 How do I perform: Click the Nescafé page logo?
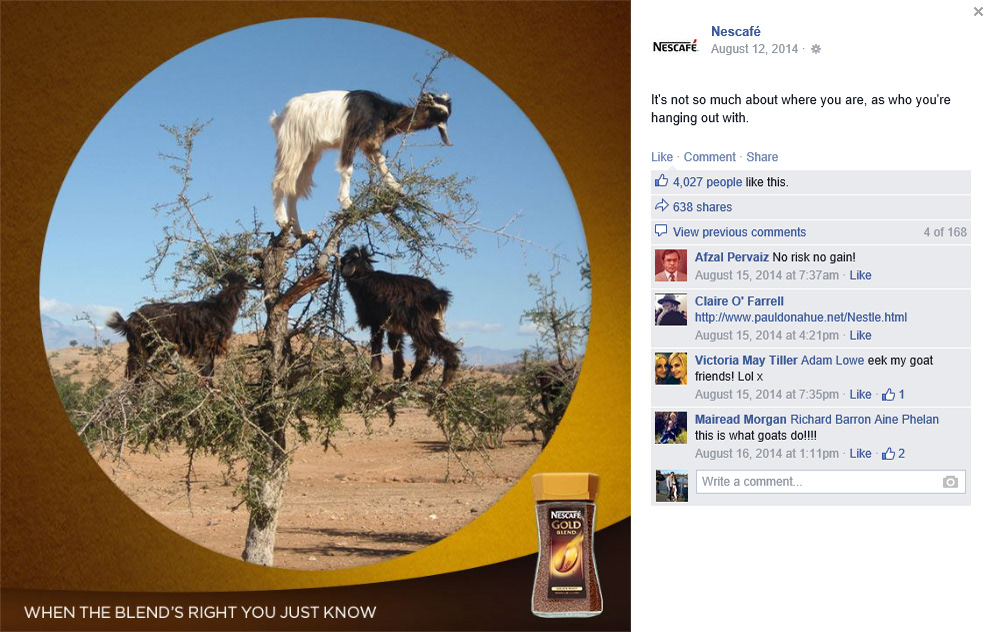coord(675,46)
